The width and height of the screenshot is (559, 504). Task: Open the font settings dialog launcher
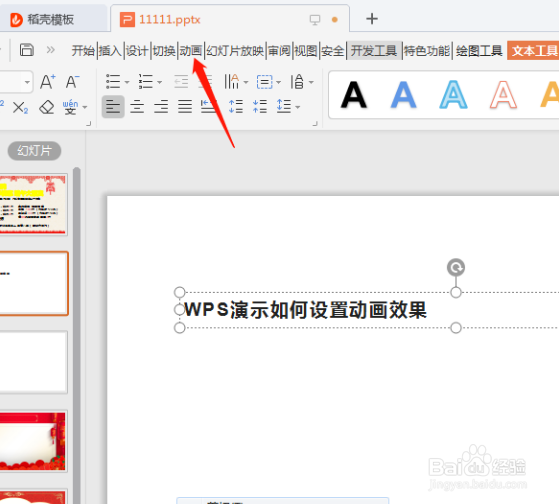89,124
